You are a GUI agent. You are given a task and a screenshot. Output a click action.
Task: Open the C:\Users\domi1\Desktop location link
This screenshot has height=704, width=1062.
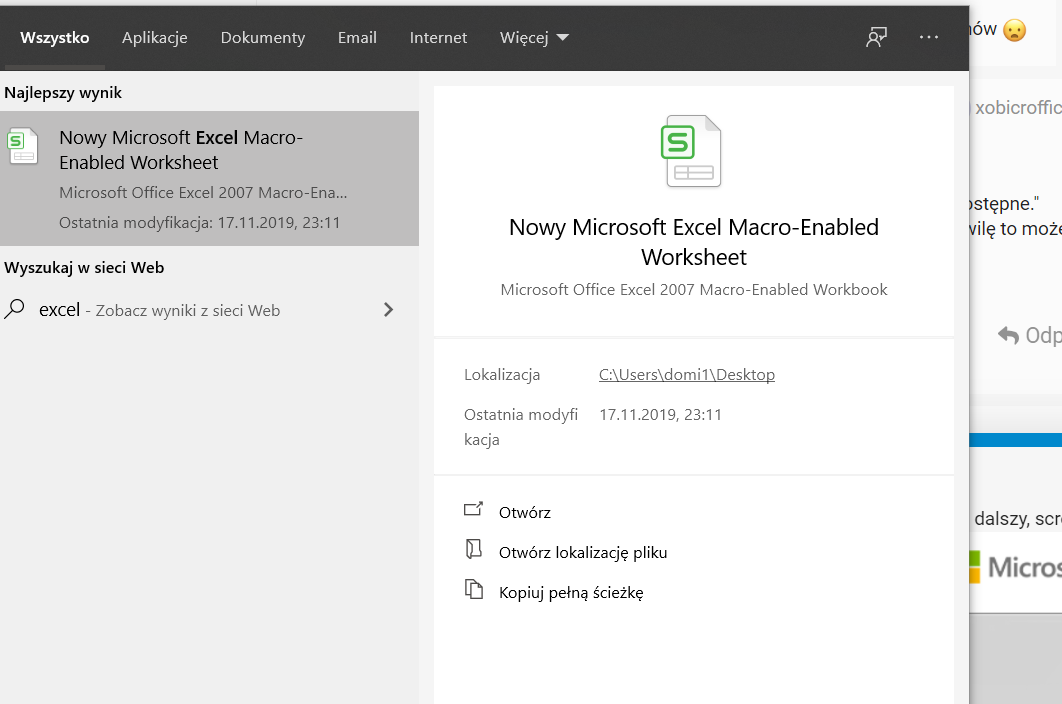click(686, 375)
